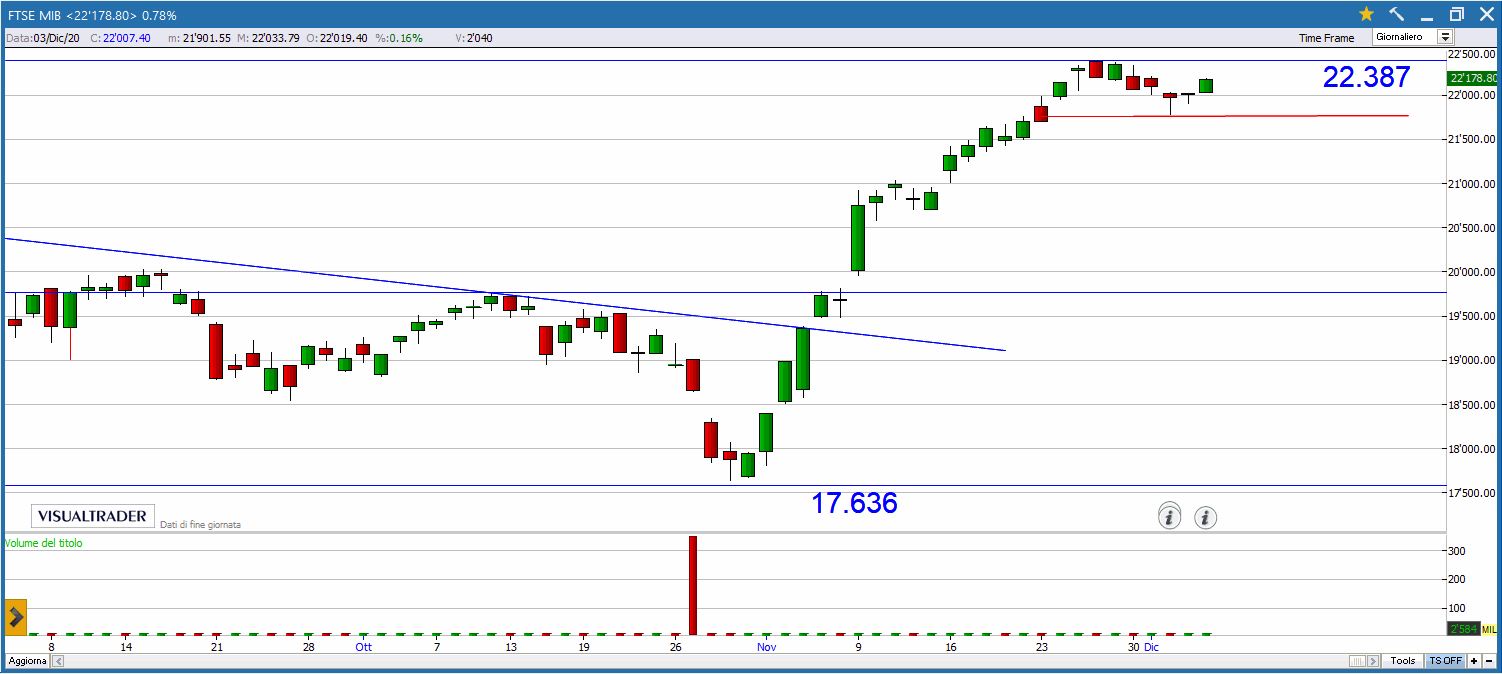Click the left info icon on chart
Screen dimensions: 1502x674
click(x=1169, y=517)
